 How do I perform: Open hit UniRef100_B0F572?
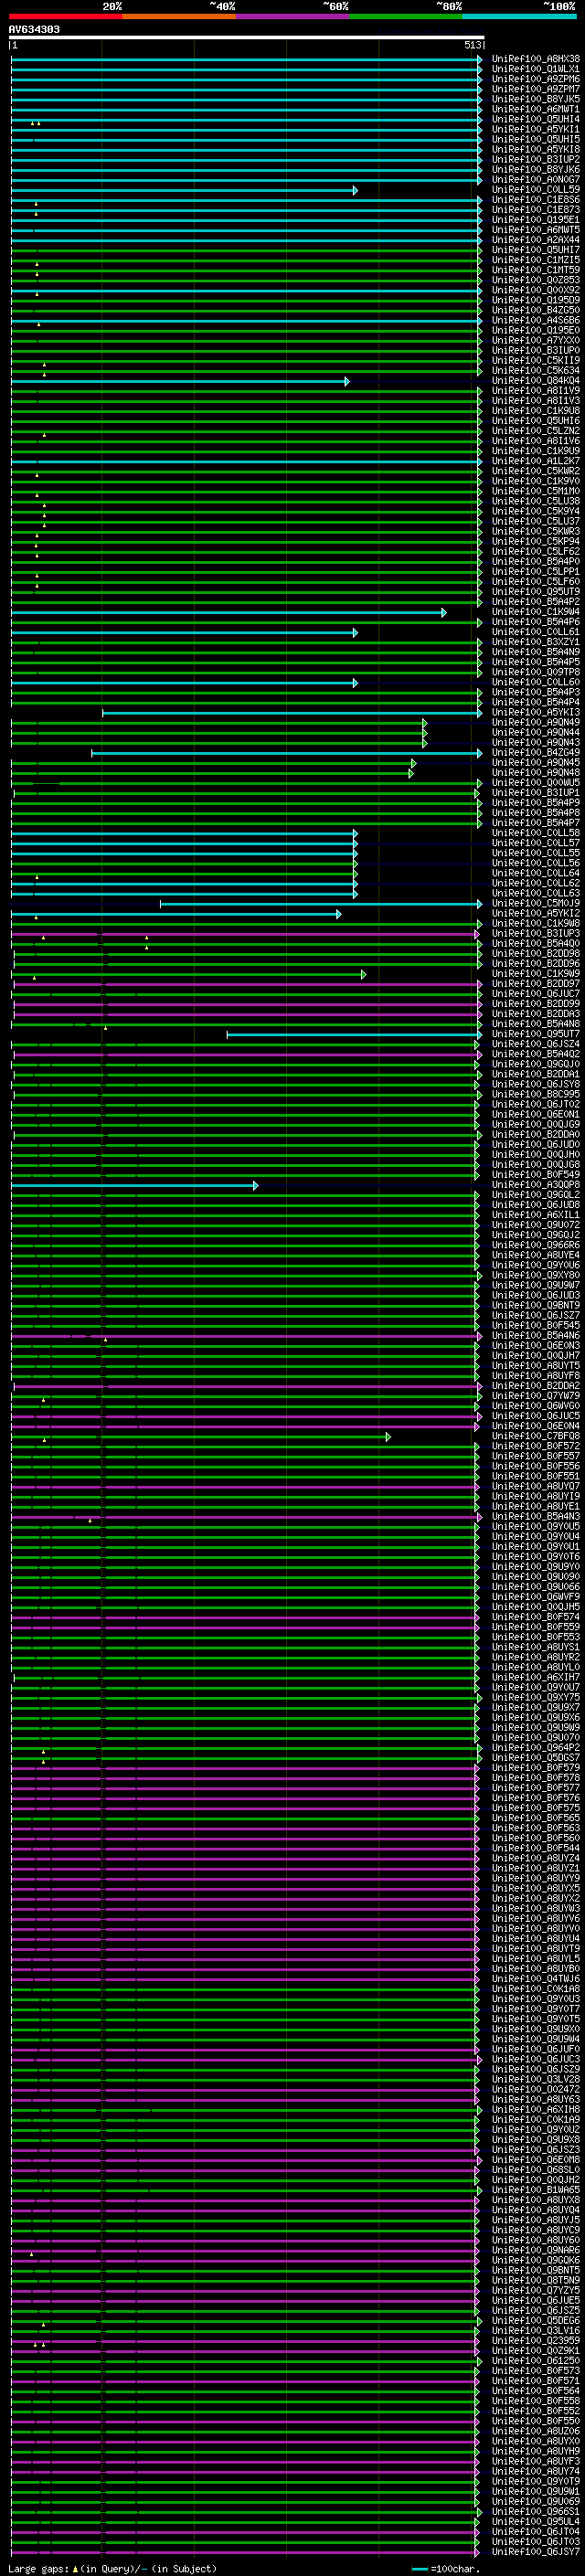click(x=535, y=1447)
